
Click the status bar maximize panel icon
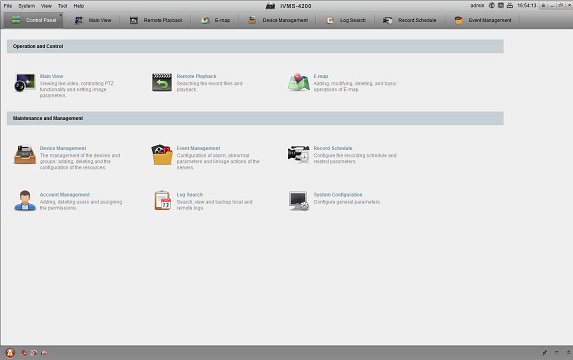[x=557, y=353]
